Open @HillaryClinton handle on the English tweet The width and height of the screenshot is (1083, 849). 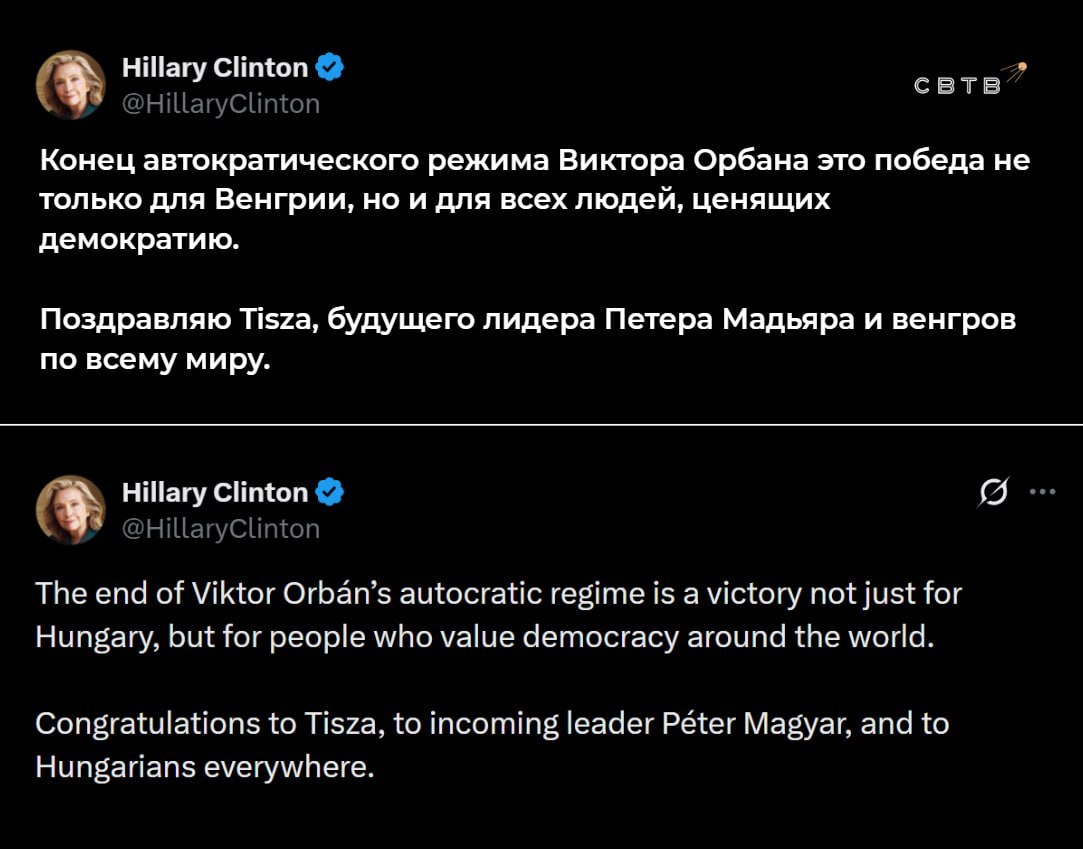click(220, 528)
